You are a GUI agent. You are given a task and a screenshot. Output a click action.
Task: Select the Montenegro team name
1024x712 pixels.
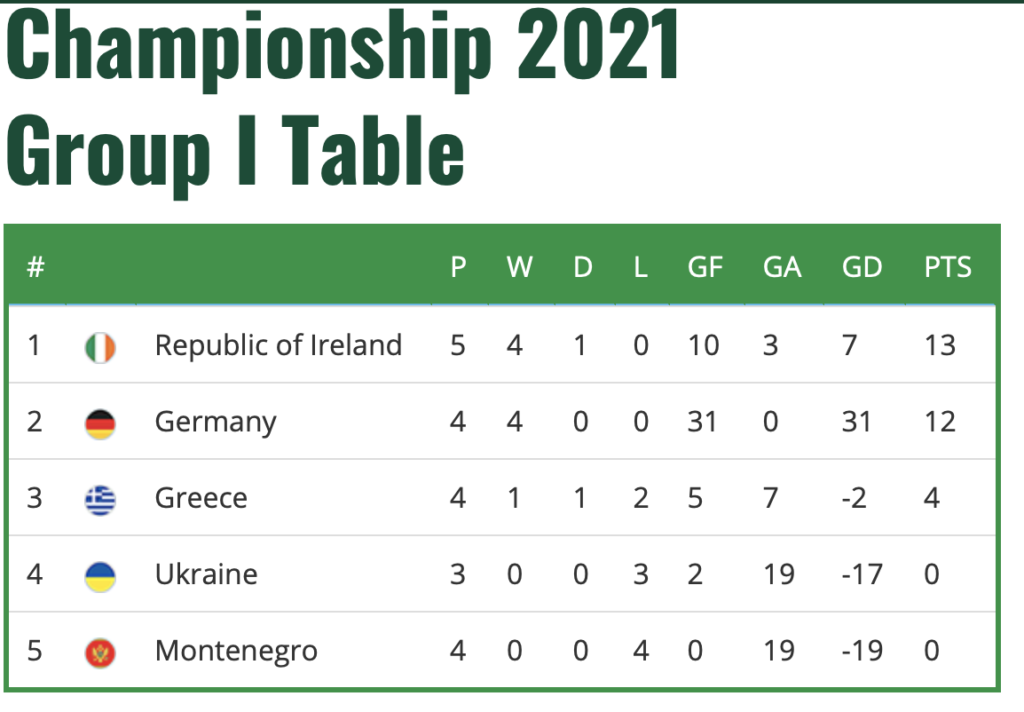(236, 652)
